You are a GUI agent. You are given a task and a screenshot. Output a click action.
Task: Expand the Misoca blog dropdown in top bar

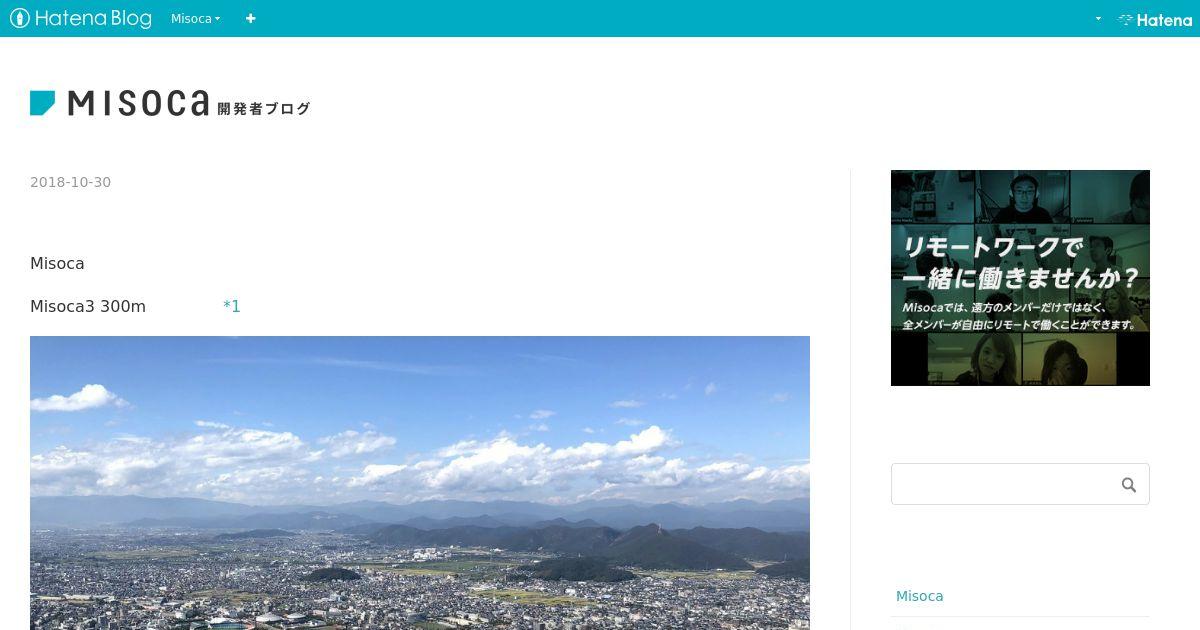[x=195, y=18]
